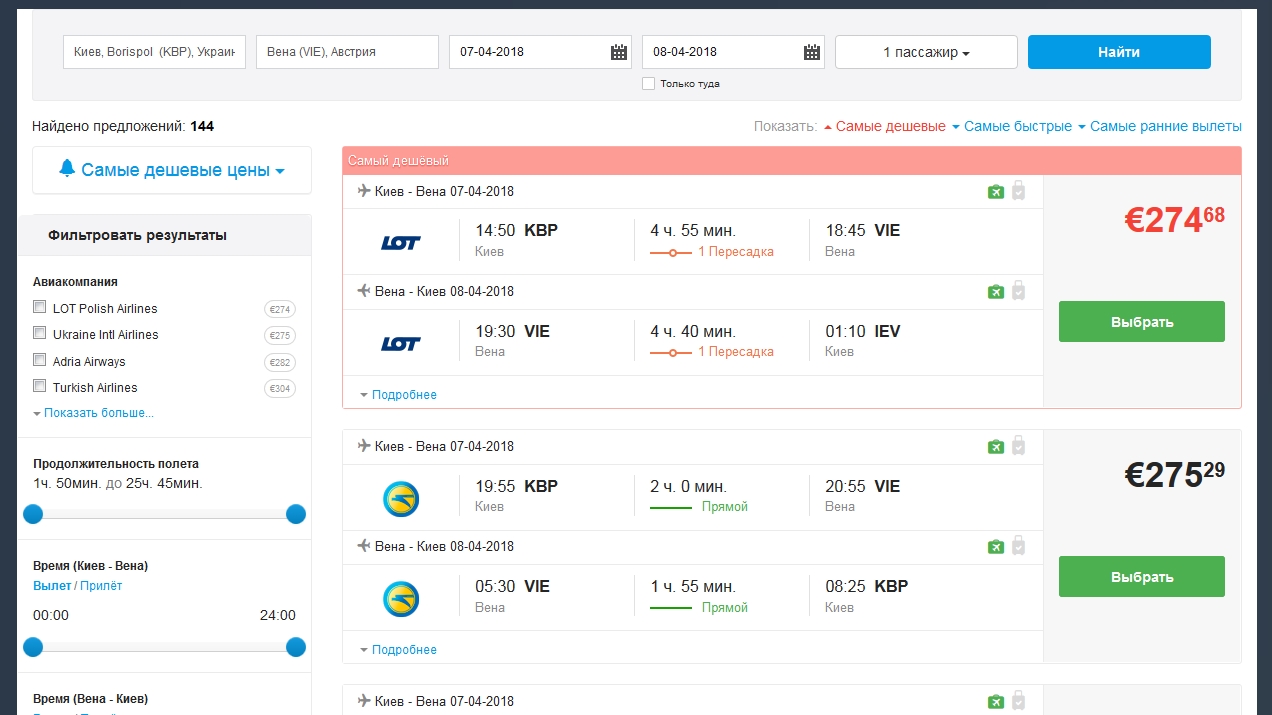Click the grey checked-luggage icon on LOT return flight

pyautogui.click(x=1018, y=291)
